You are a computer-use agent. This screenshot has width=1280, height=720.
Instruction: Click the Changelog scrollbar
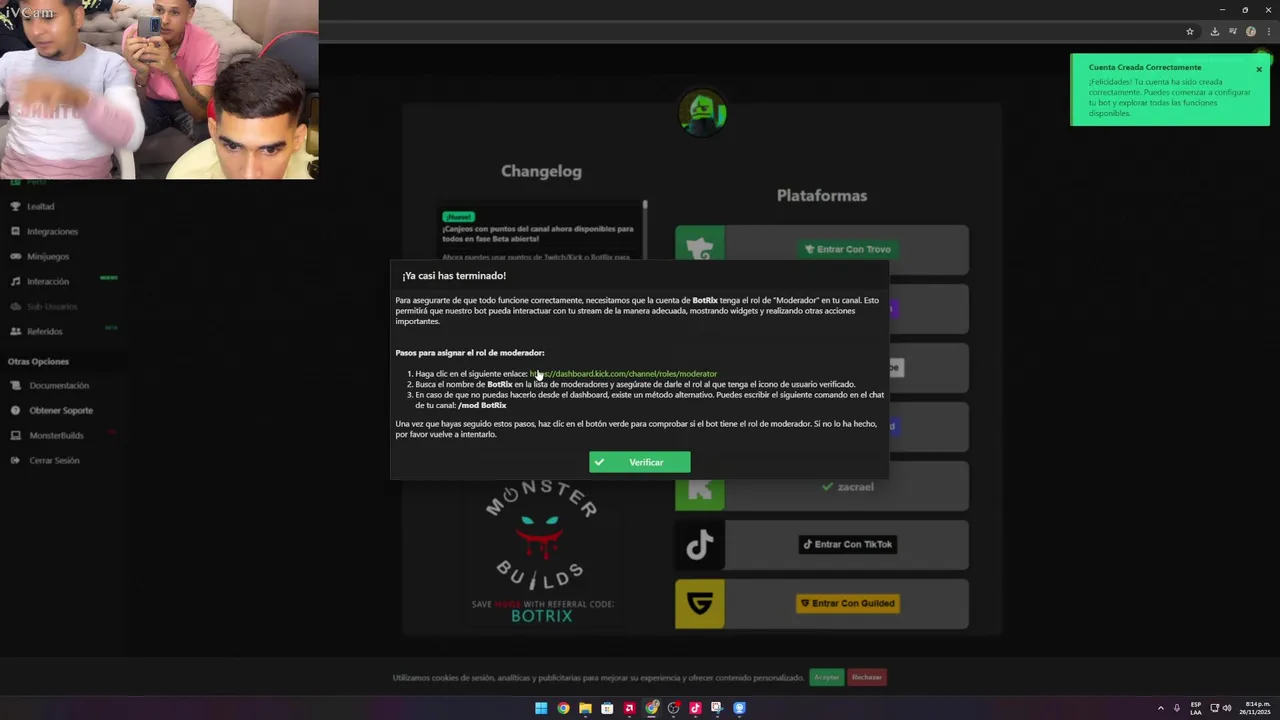point(645,230)
